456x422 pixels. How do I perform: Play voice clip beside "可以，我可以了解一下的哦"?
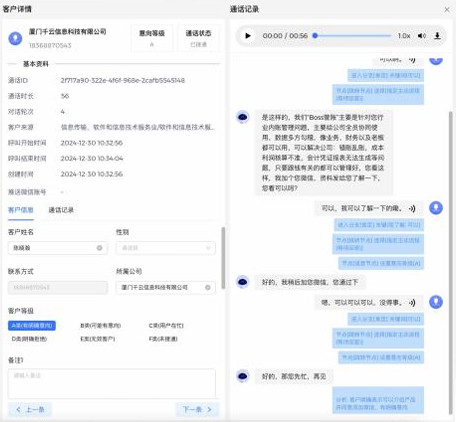(x=412, y=209)
